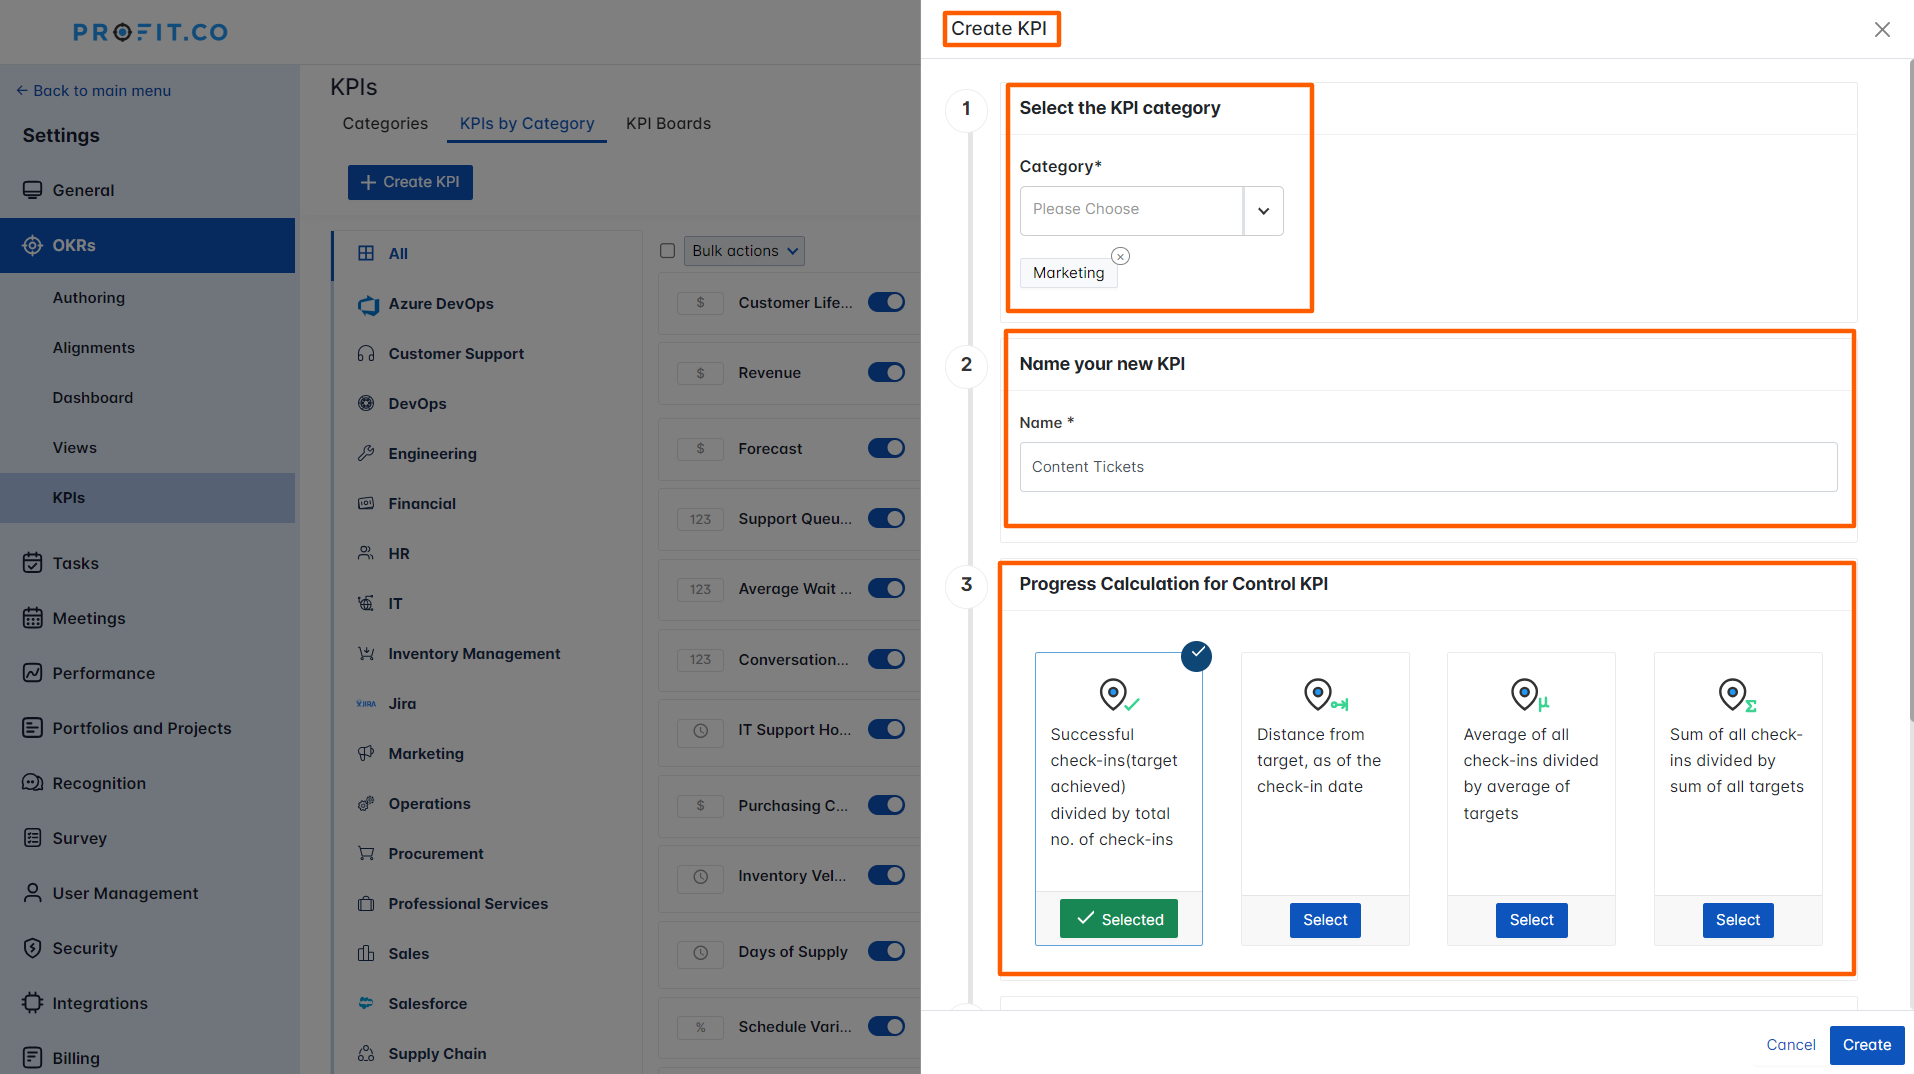
Task: Expand the KPI category selector arrow
Action: (x=1263, y=210)
